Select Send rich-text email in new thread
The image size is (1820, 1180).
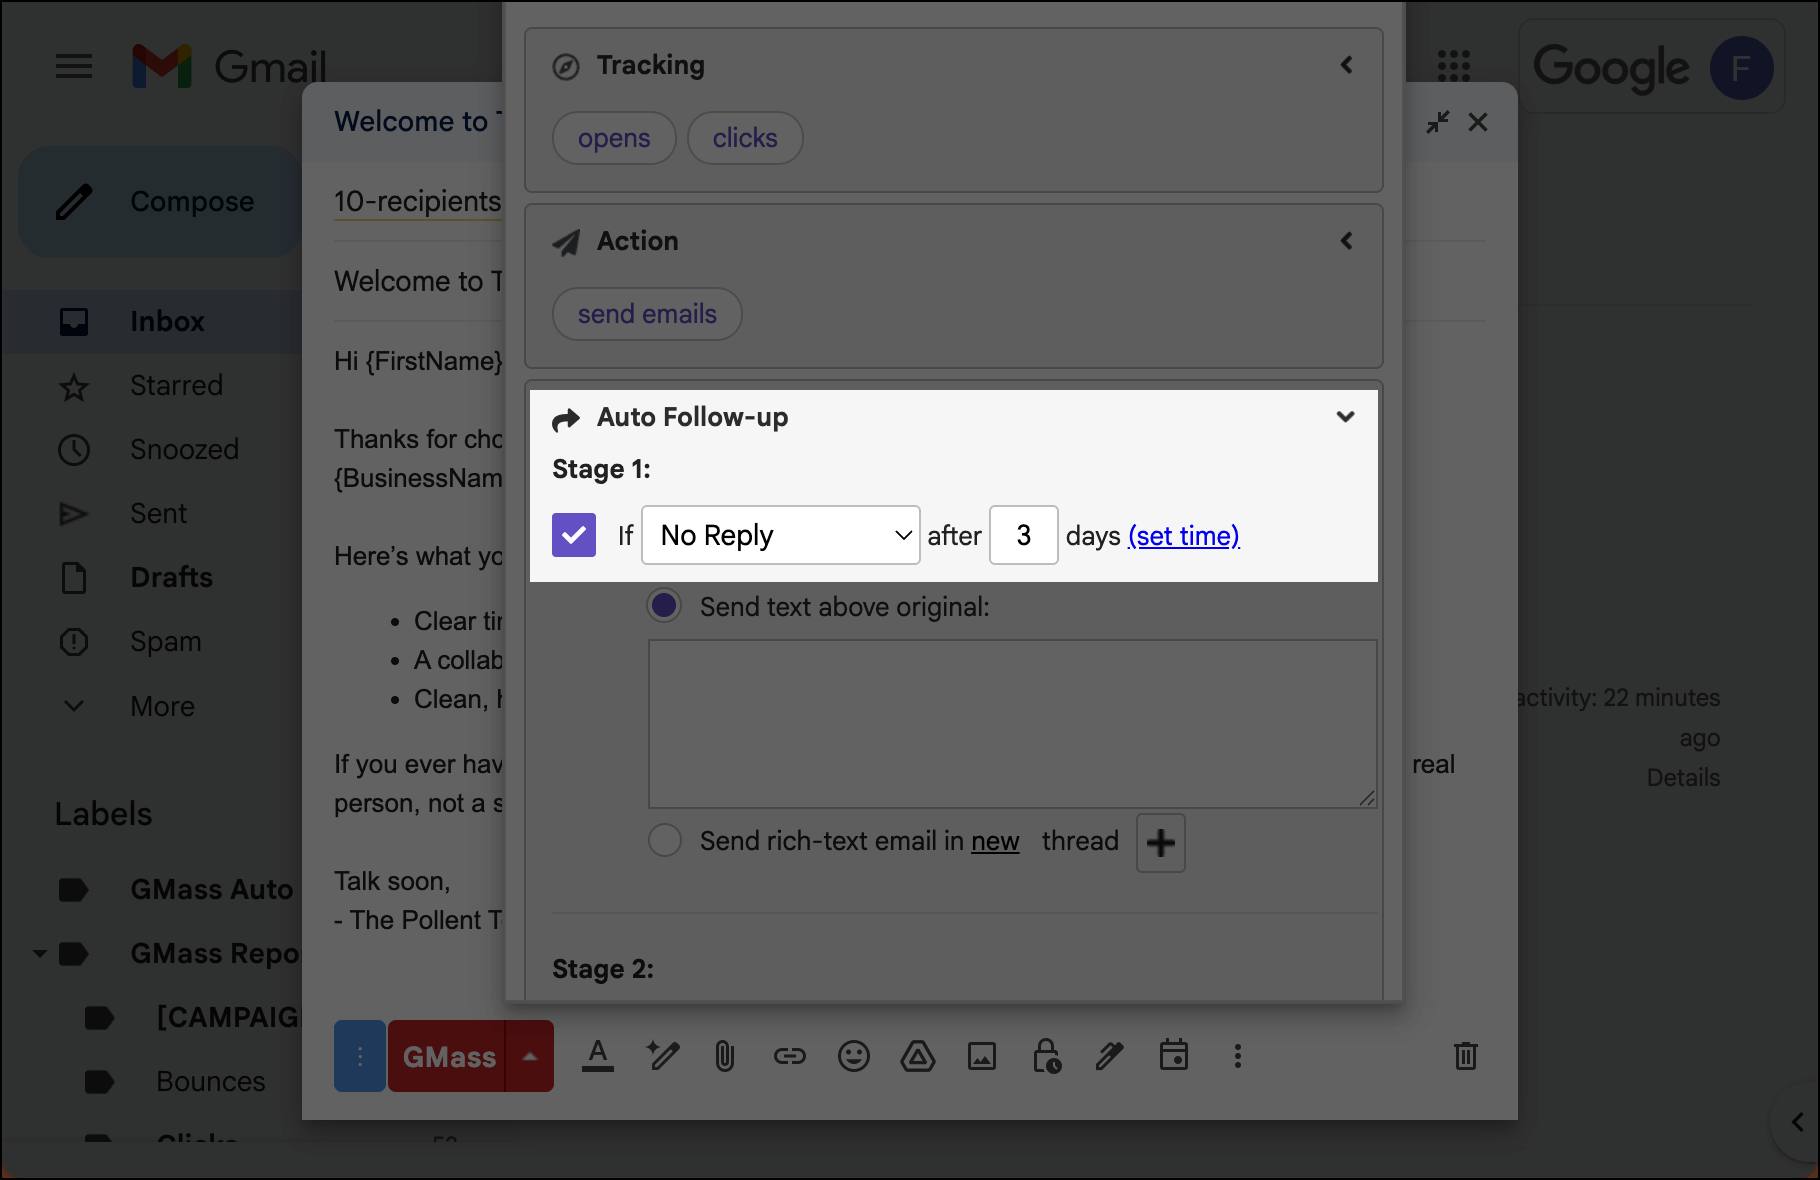(665, 840)
